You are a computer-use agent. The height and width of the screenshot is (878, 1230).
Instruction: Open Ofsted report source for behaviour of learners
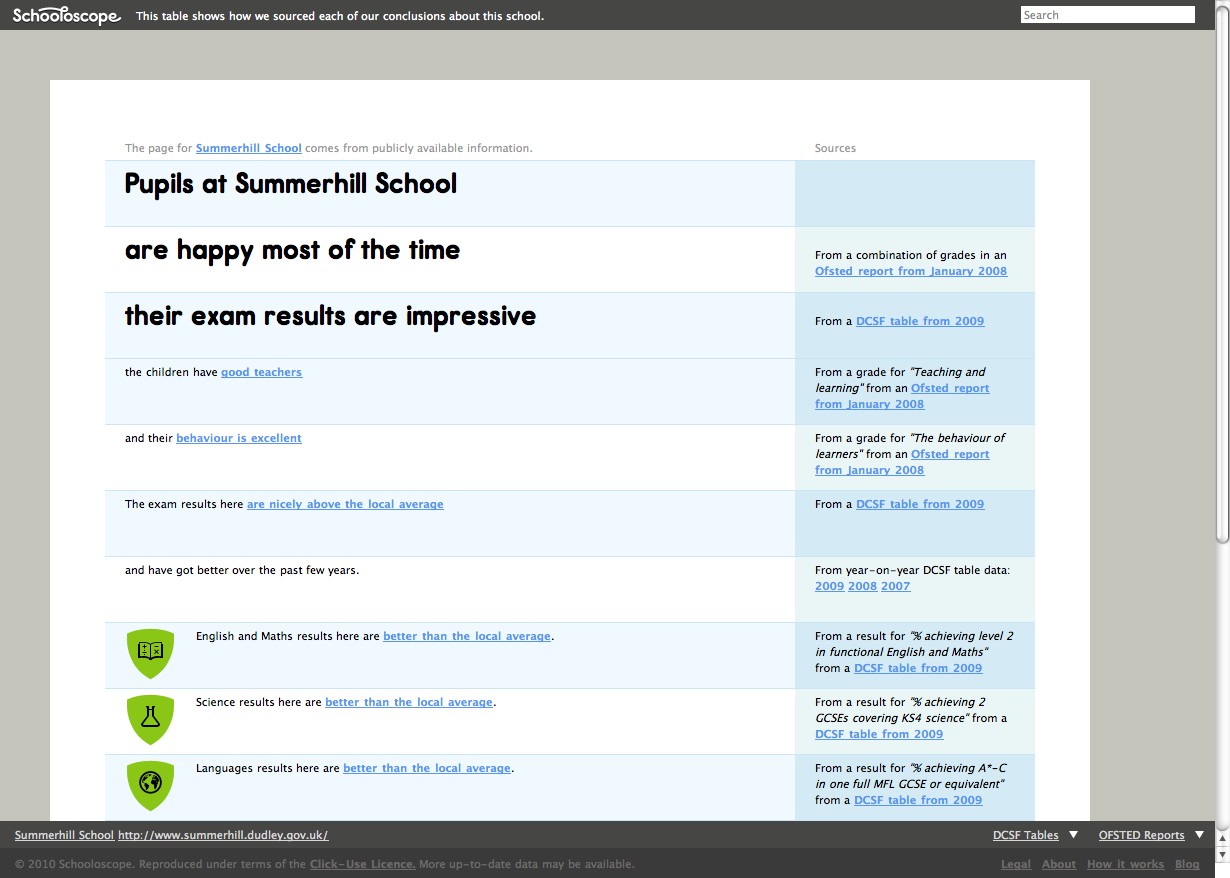point(902,462)
